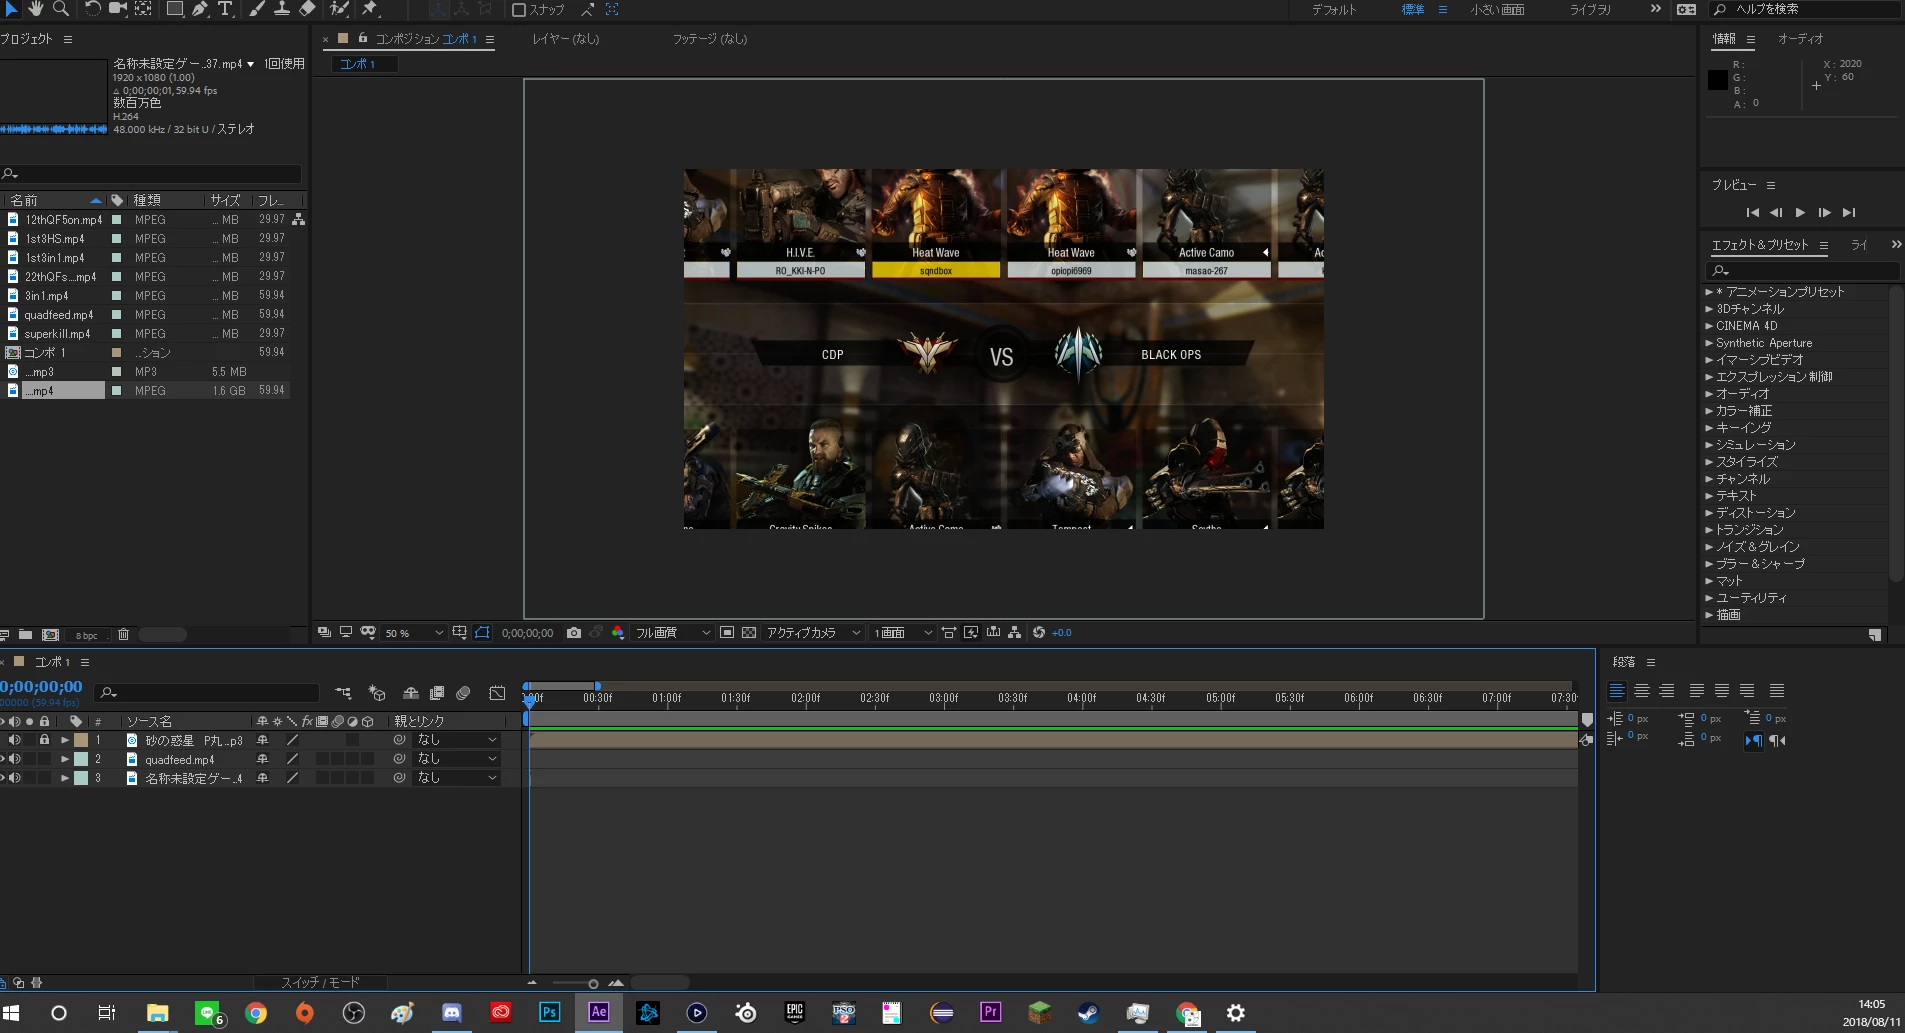
Task: Expand the CINEMA 4D effects category
Action: click(1709, 326)
